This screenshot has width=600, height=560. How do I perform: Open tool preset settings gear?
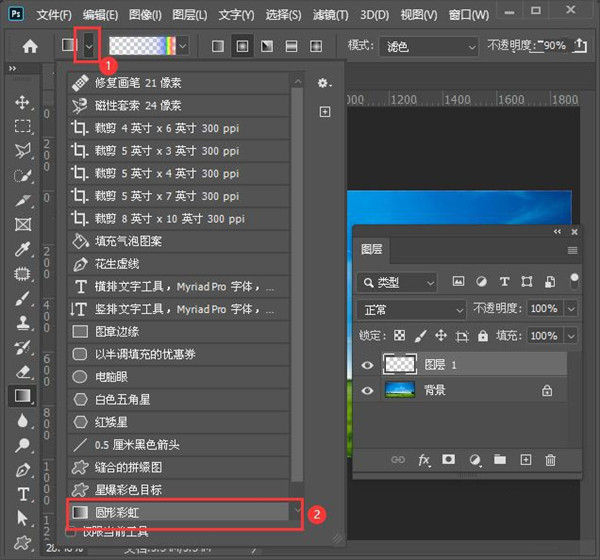324,83
